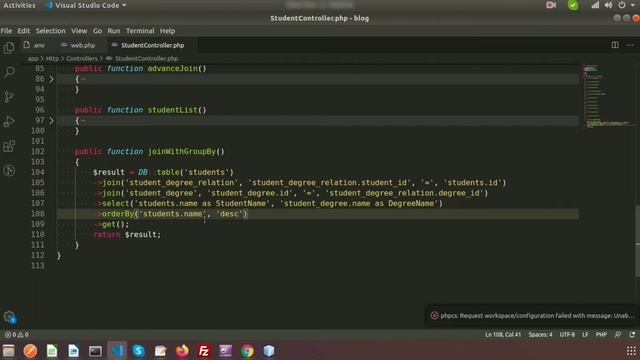The width and height of the screenshot is (640, 360).
Task: Open LibreOffice Writer from the dock
Action: point(73,351)
